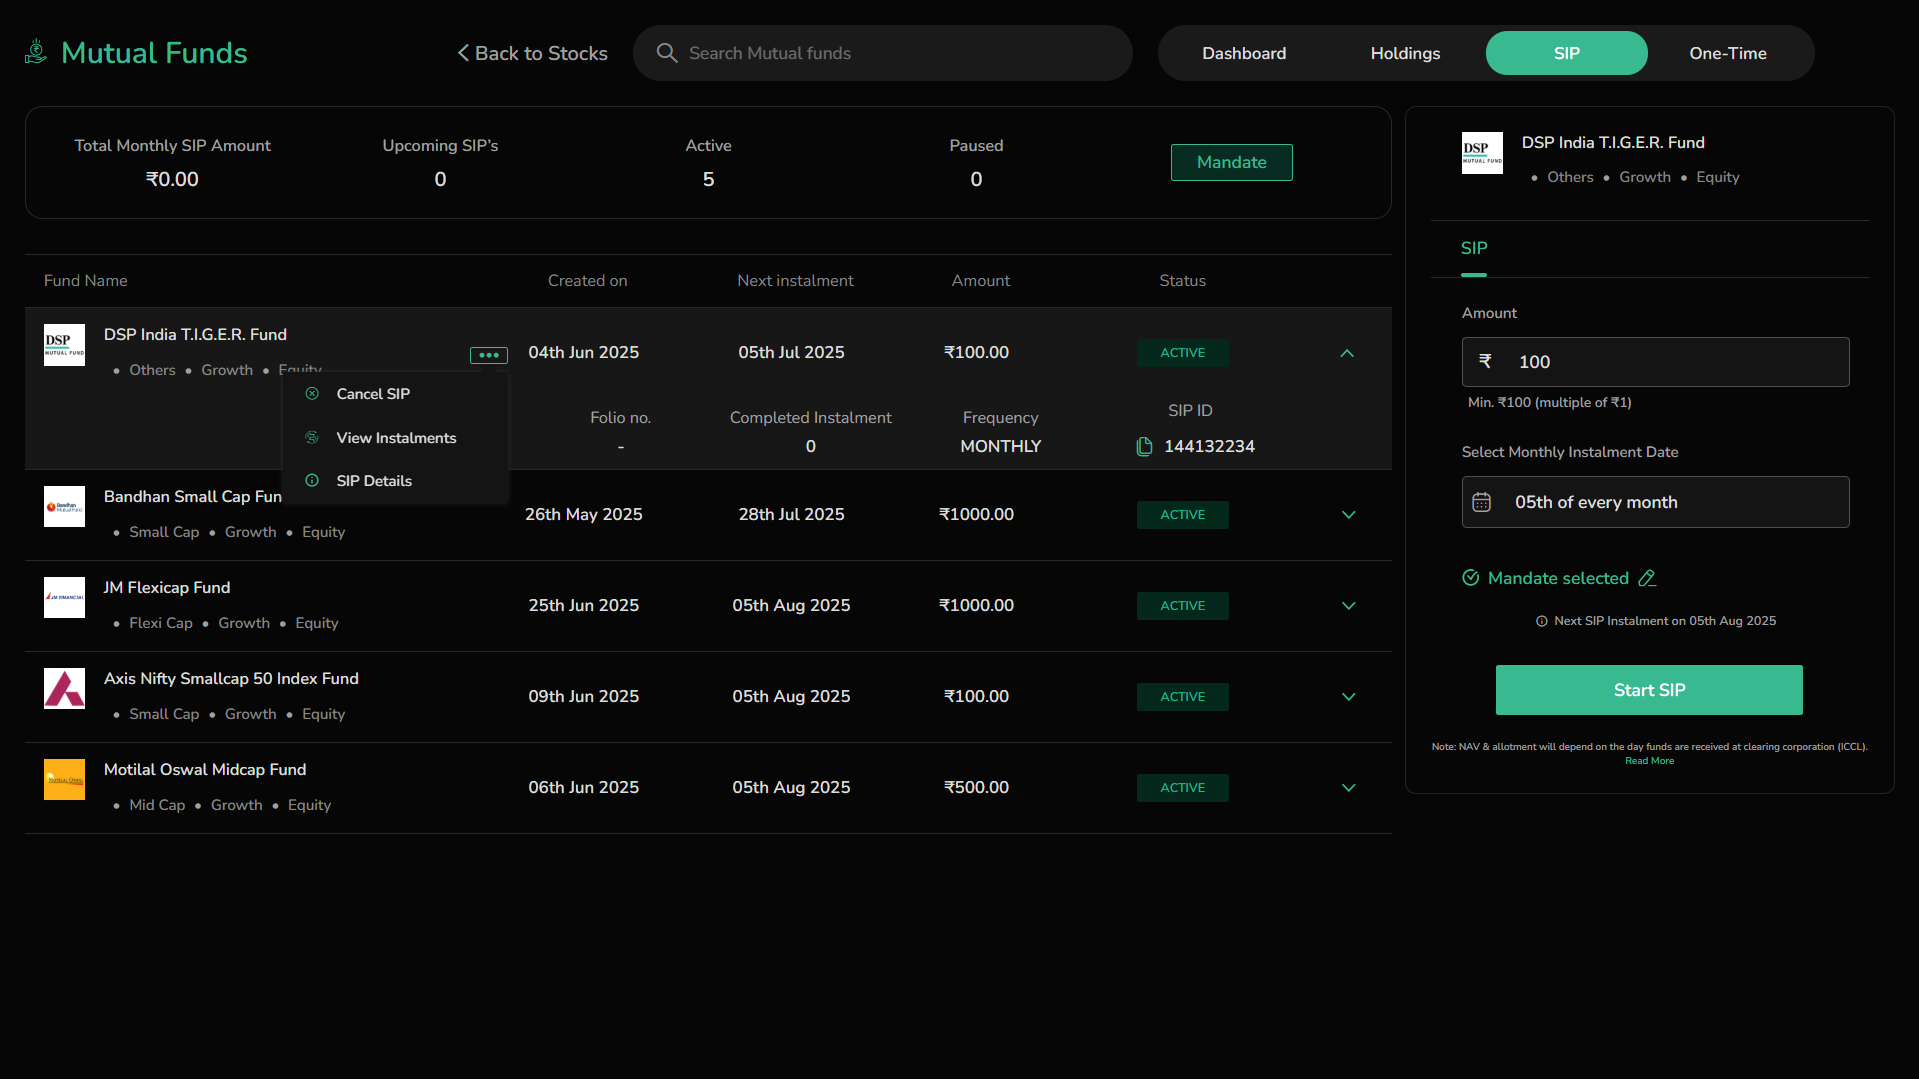Click the DSP logo in side panel
The width and height of the screenshot is (1919, 1079).
(x=1482, y=153)
